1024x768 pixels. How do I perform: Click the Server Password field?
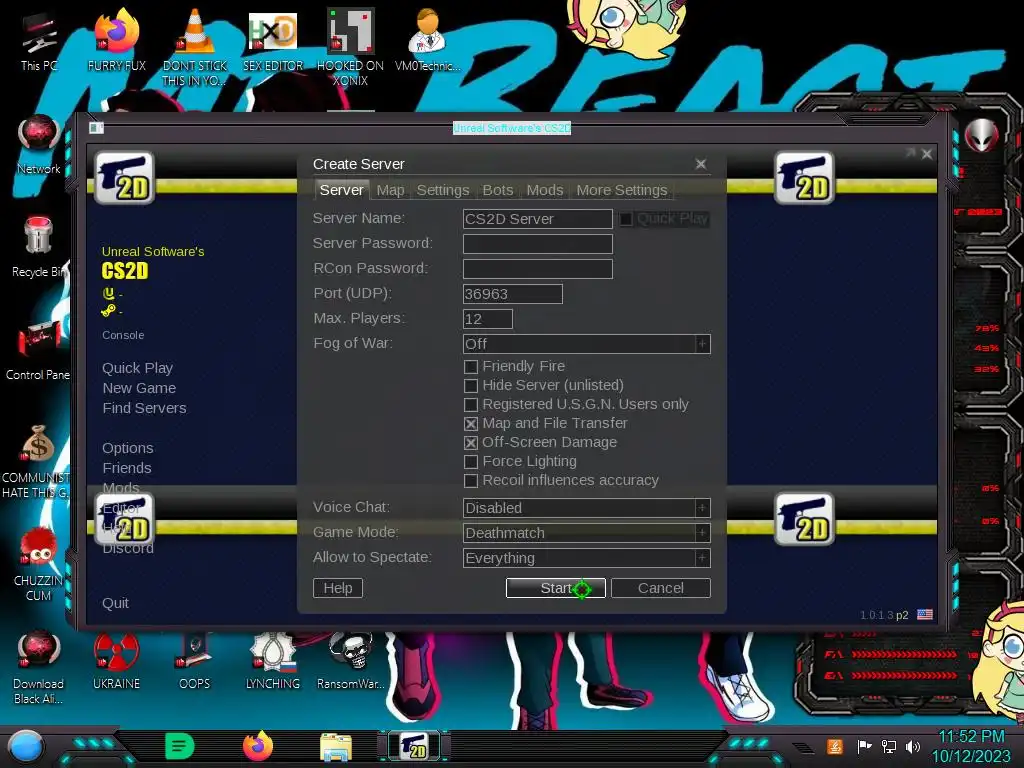pos(537,244)
